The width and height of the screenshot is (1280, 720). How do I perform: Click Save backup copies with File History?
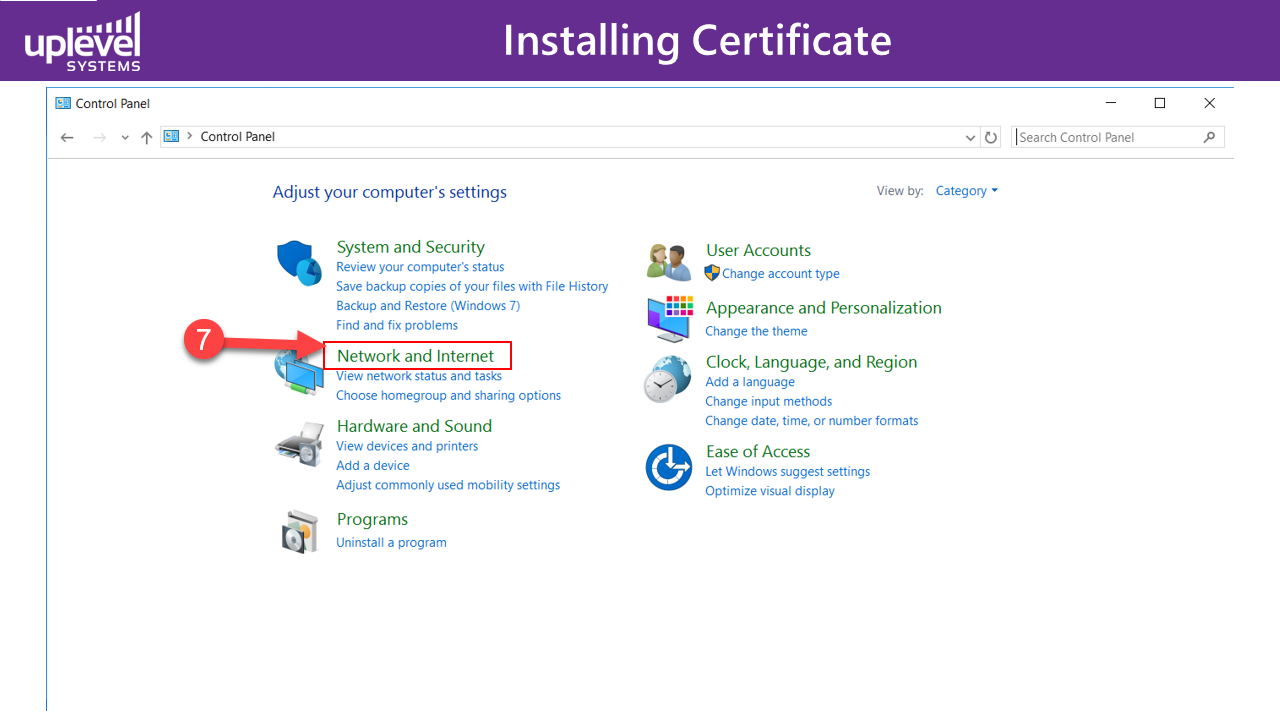click(472, 286)
